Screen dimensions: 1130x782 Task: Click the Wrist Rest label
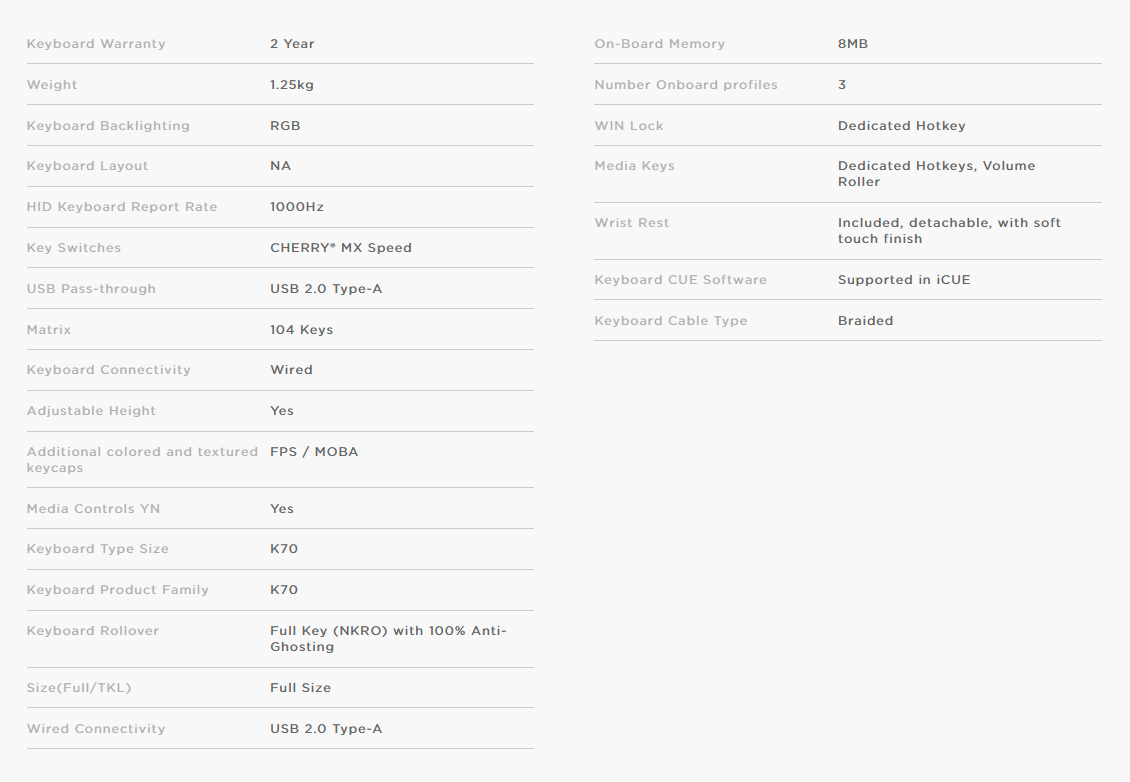click(632, 223)
